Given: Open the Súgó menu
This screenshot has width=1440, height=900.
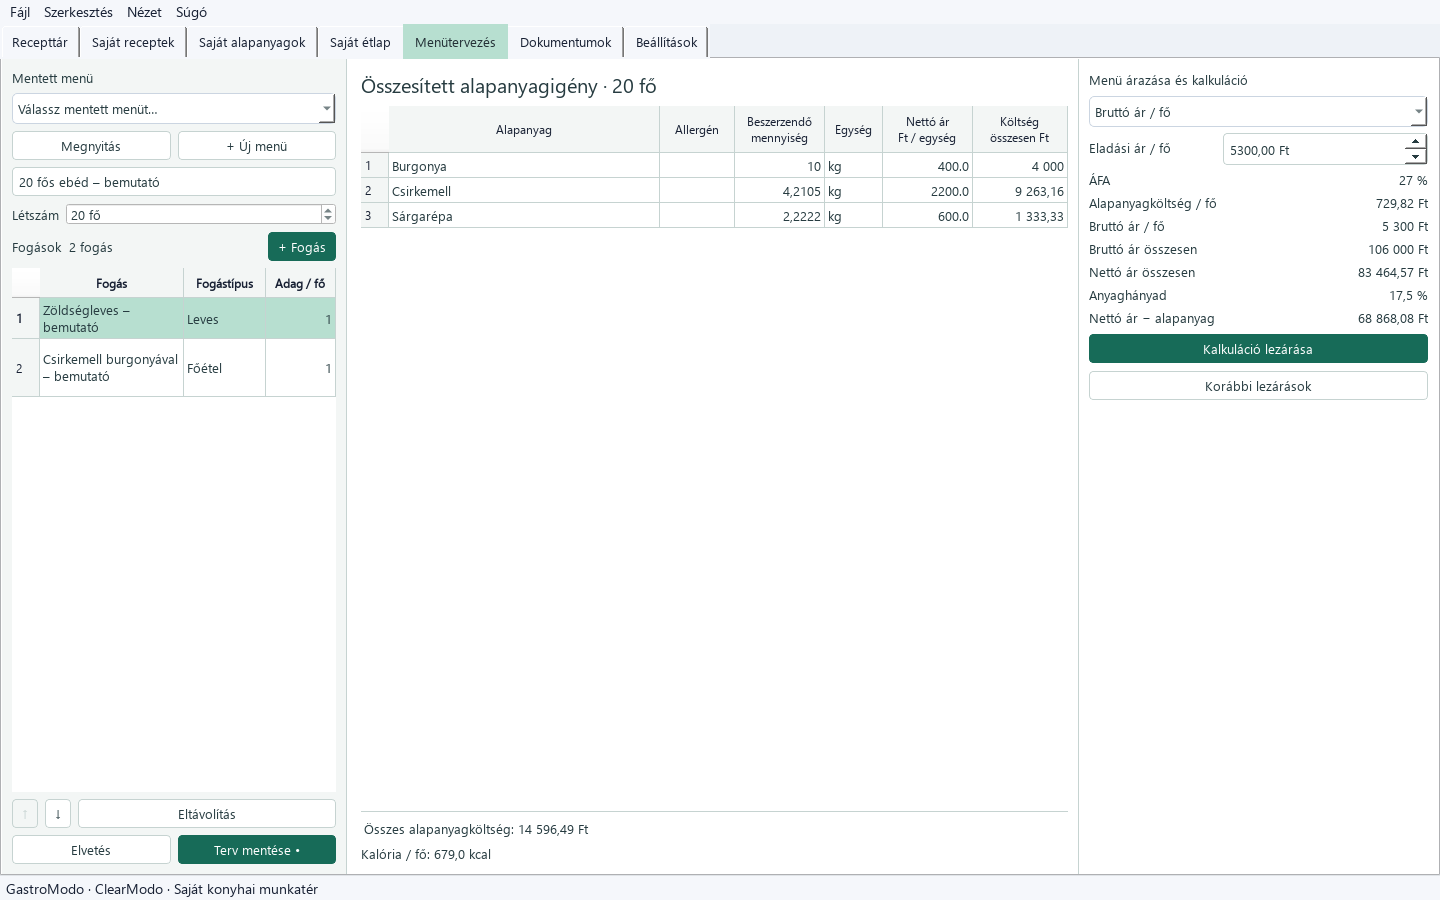Looking at the screenshot, I should (x=191, y=12).
